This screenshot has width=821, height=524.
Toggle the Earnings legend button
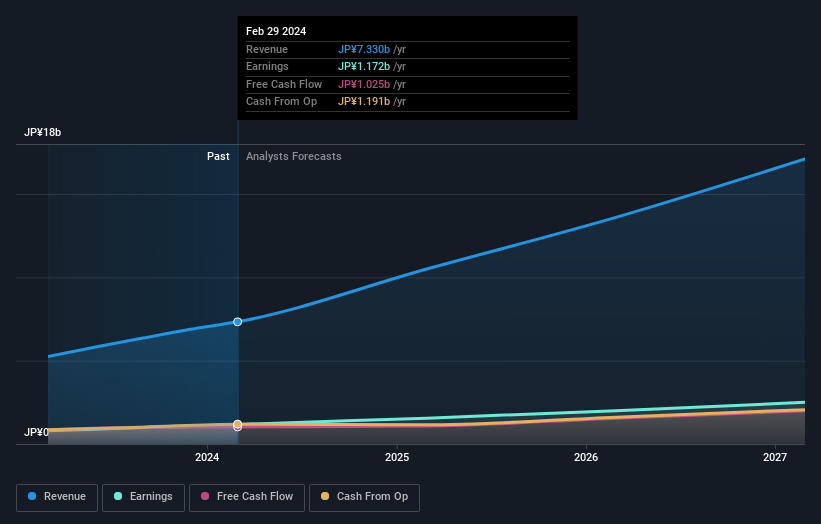pyautogui.click(x=143, y=497)
